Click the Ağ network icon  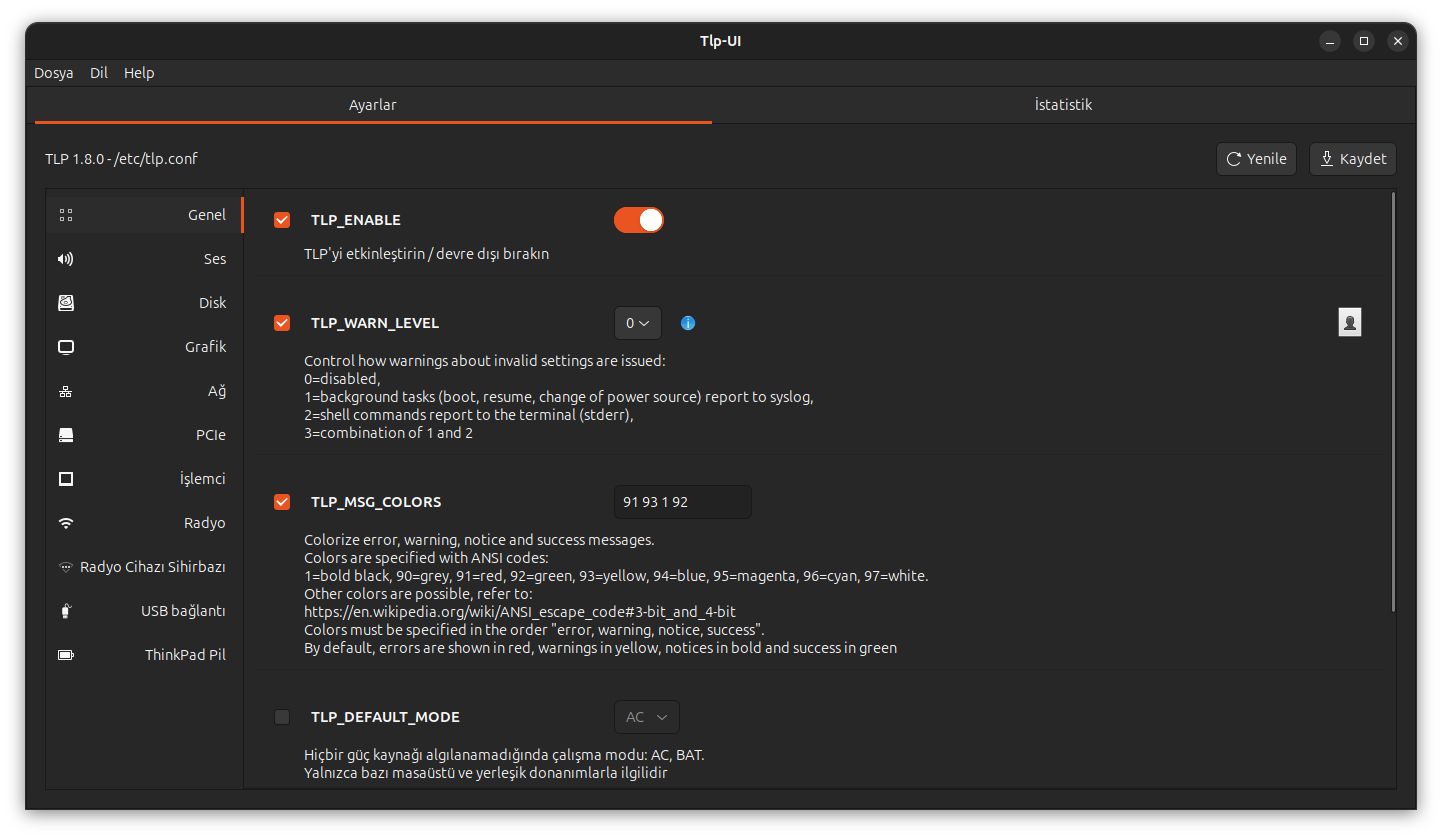[66, 391]
